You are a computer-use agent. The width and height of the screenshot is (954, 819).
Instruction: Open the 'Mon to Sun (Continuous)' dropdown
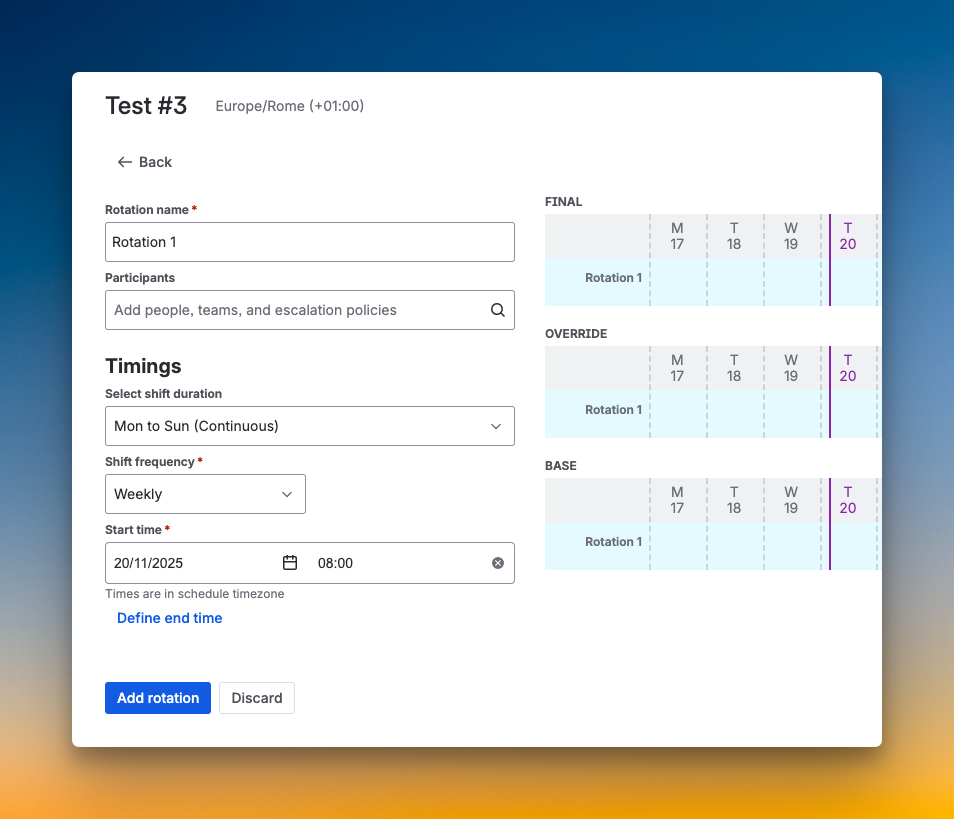(x=310, y=426)
